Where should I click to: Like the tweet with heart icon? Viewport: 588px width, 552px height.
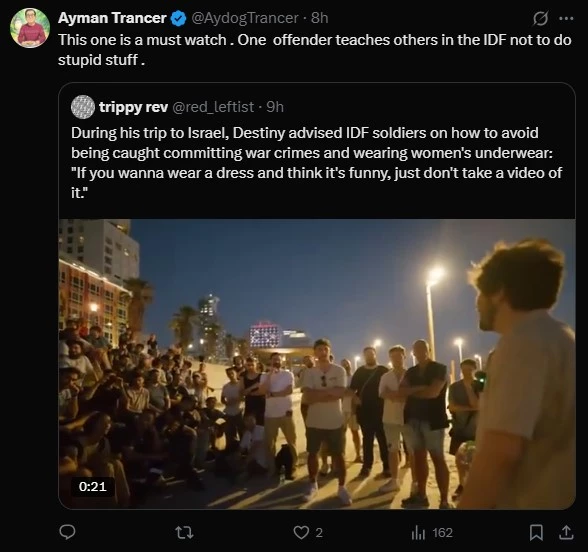pyautogui.click(x=301, y=532)
